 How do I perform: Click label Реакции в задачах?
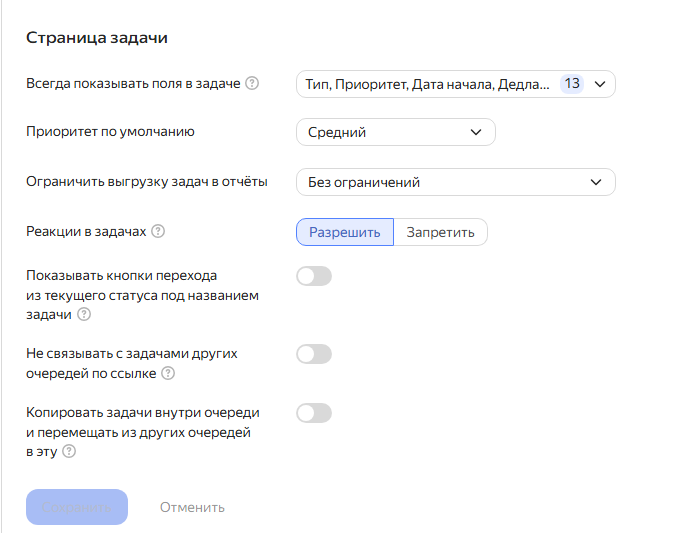click(86, 232)
